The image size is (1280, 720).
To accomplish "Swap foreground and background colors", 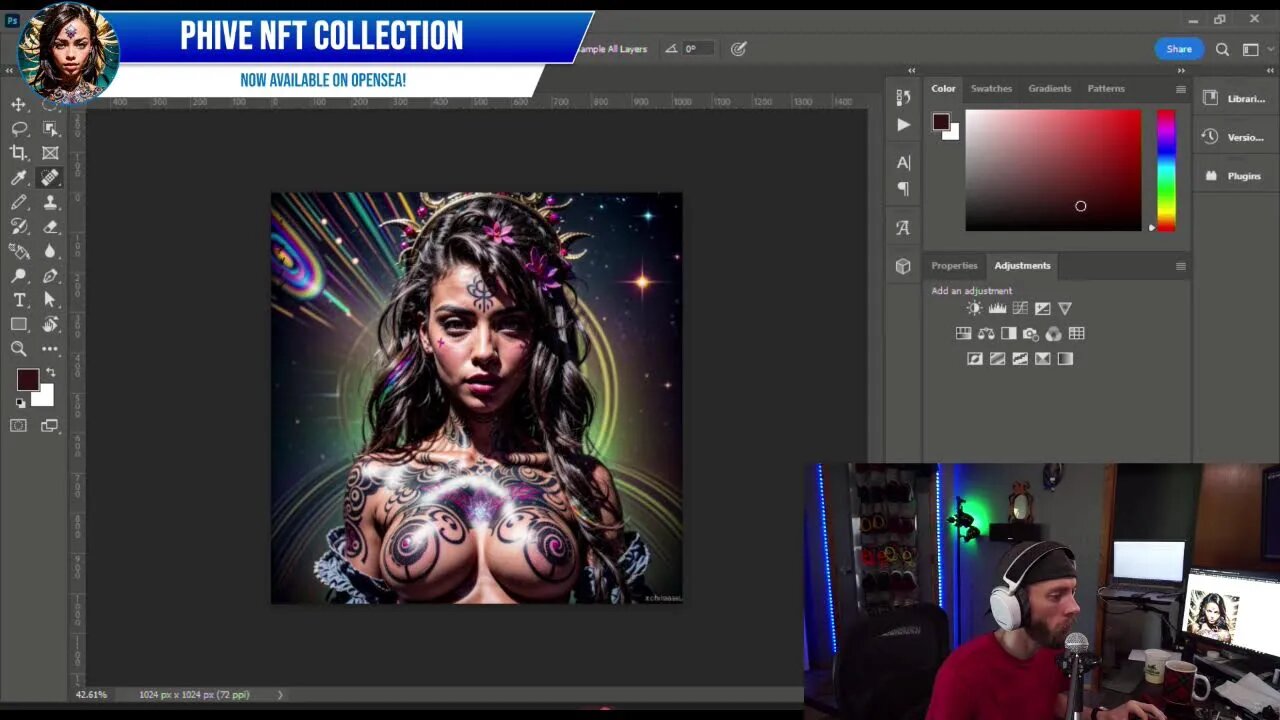I will (50, 373).
